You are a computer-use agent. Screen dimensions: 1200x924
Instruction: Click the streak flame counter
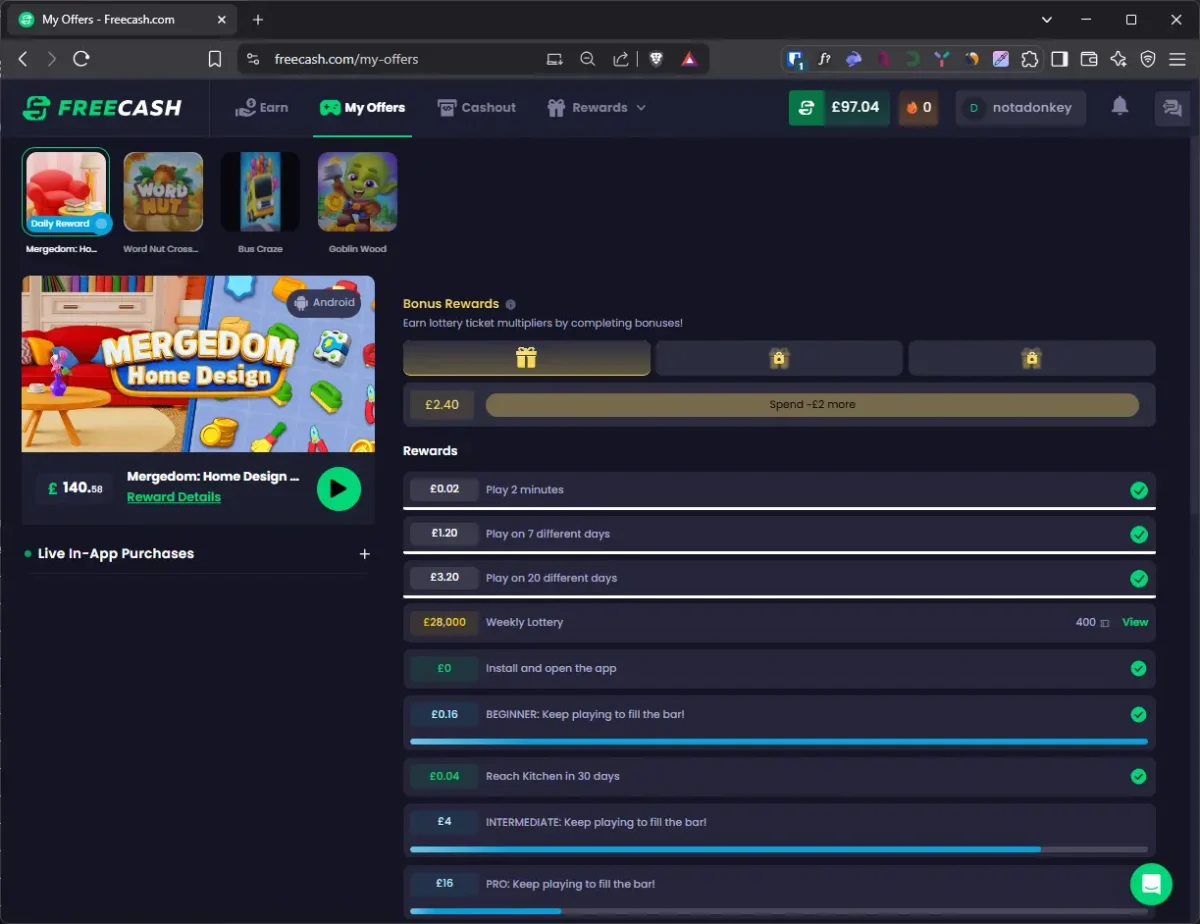pyautogui.click(x=918, y=108)
